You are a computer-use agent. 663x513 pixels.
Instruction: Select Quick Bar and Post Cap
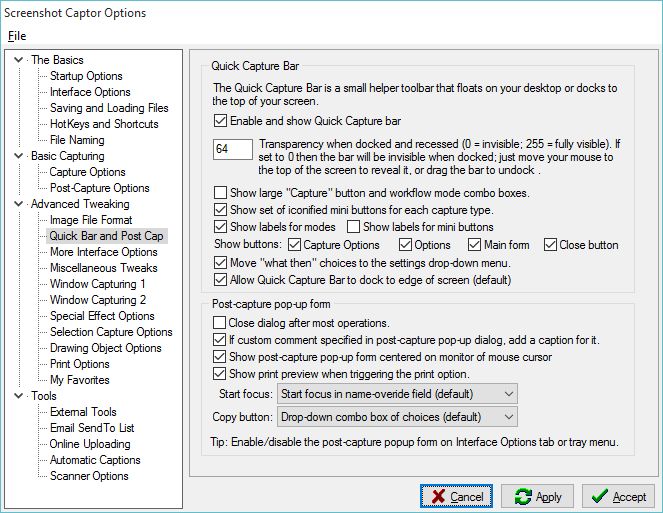pyautogui.click(x=107, y=236)
